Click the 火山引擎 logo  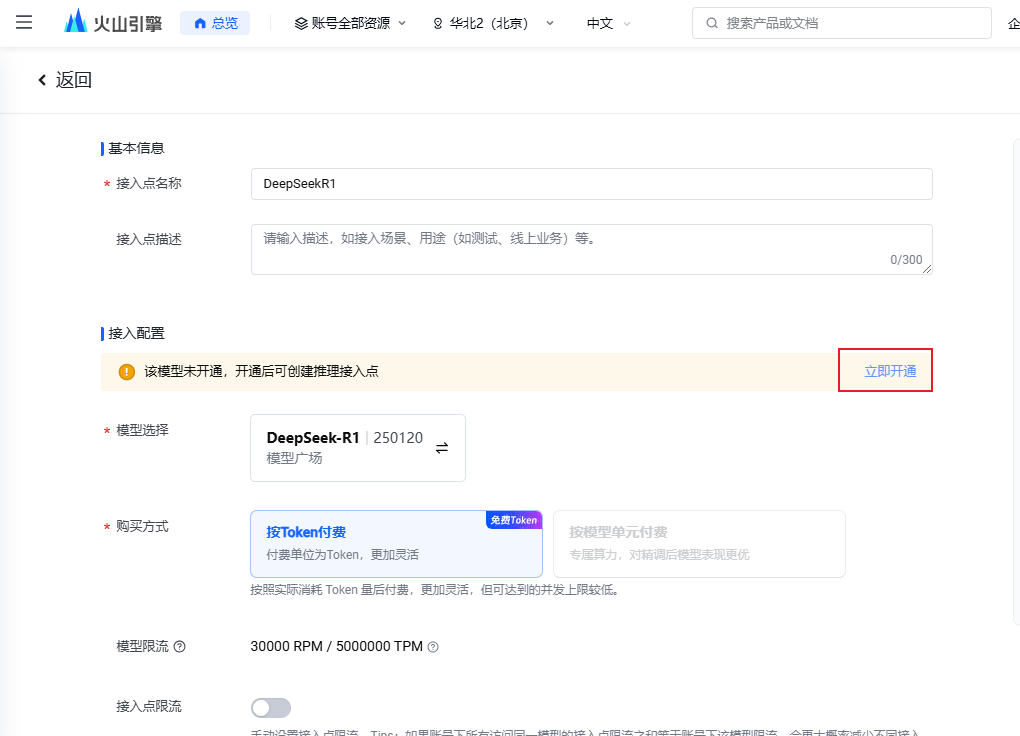[111, 22]
